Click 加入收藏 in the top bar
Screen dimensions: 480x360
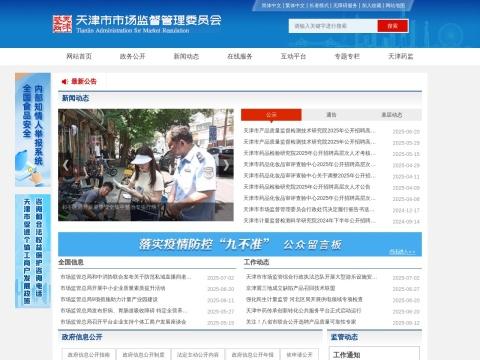(372, 5)
